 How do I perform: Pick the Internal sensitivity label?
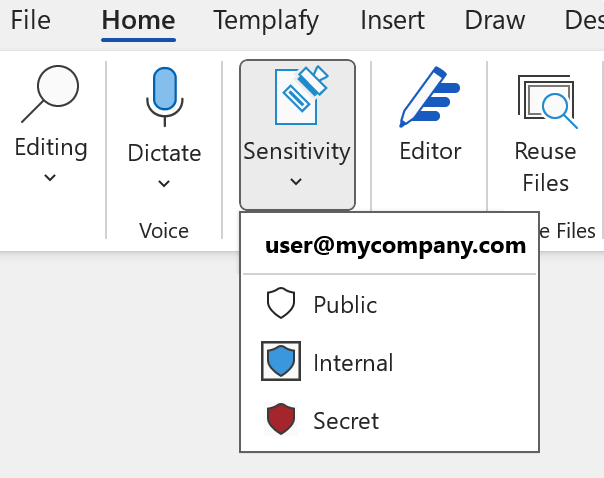point(353,362)
